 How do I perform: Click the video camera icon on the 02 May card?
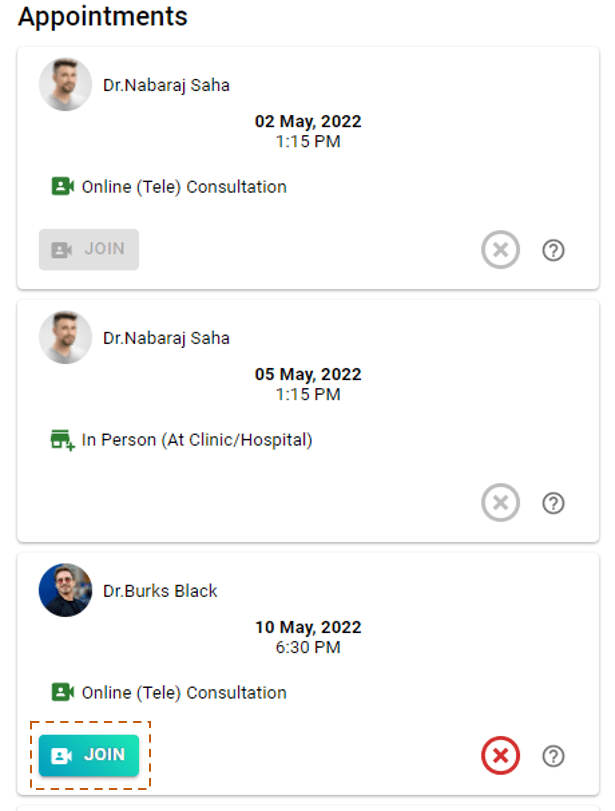[x=63, y=187]
